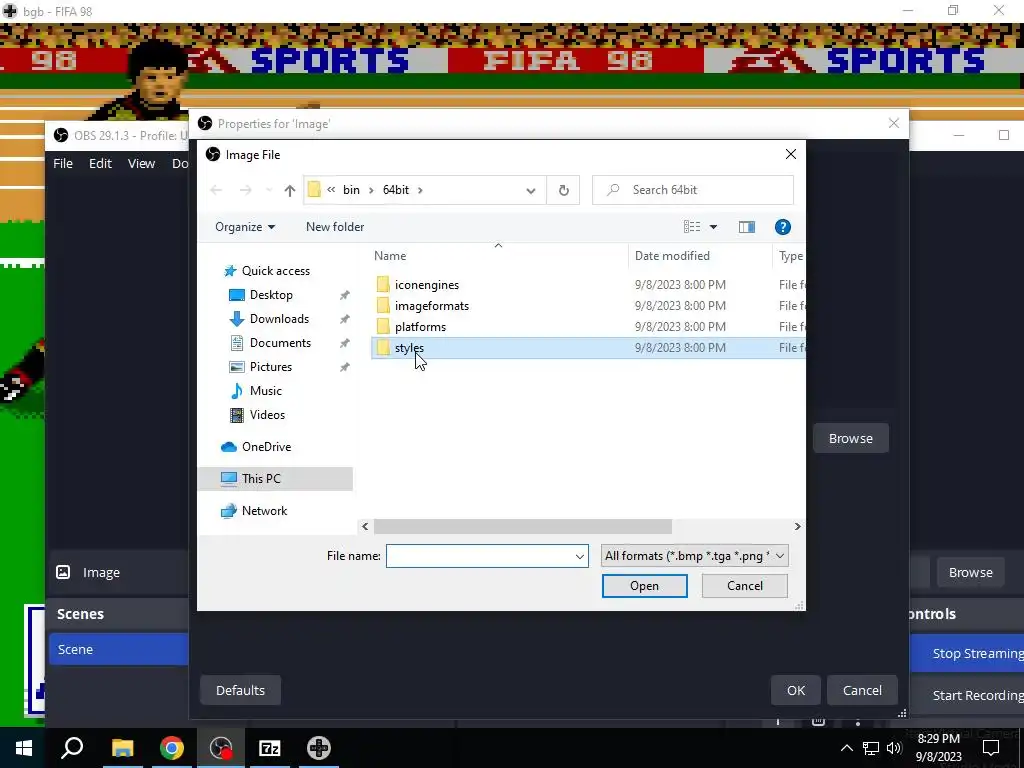Click the horizontal scrollbar left arrow
The width and height of the screenshot is (1024, 768).
pos(365,526)
